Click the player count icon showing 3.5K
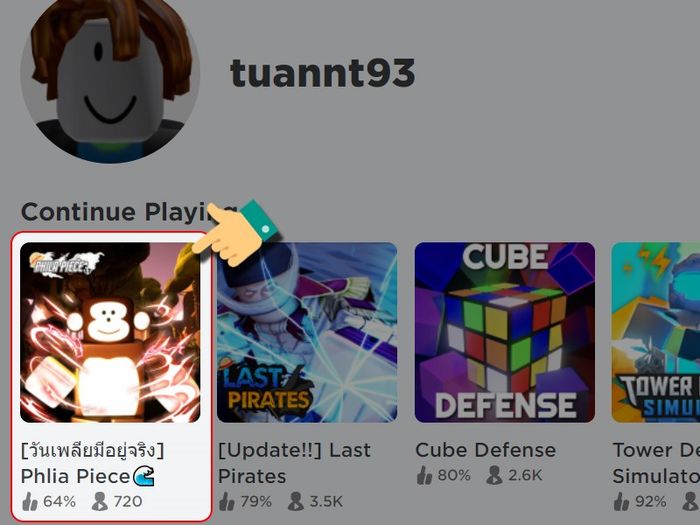This screenshot has height=525, width=700. click(x=296, y=501)
